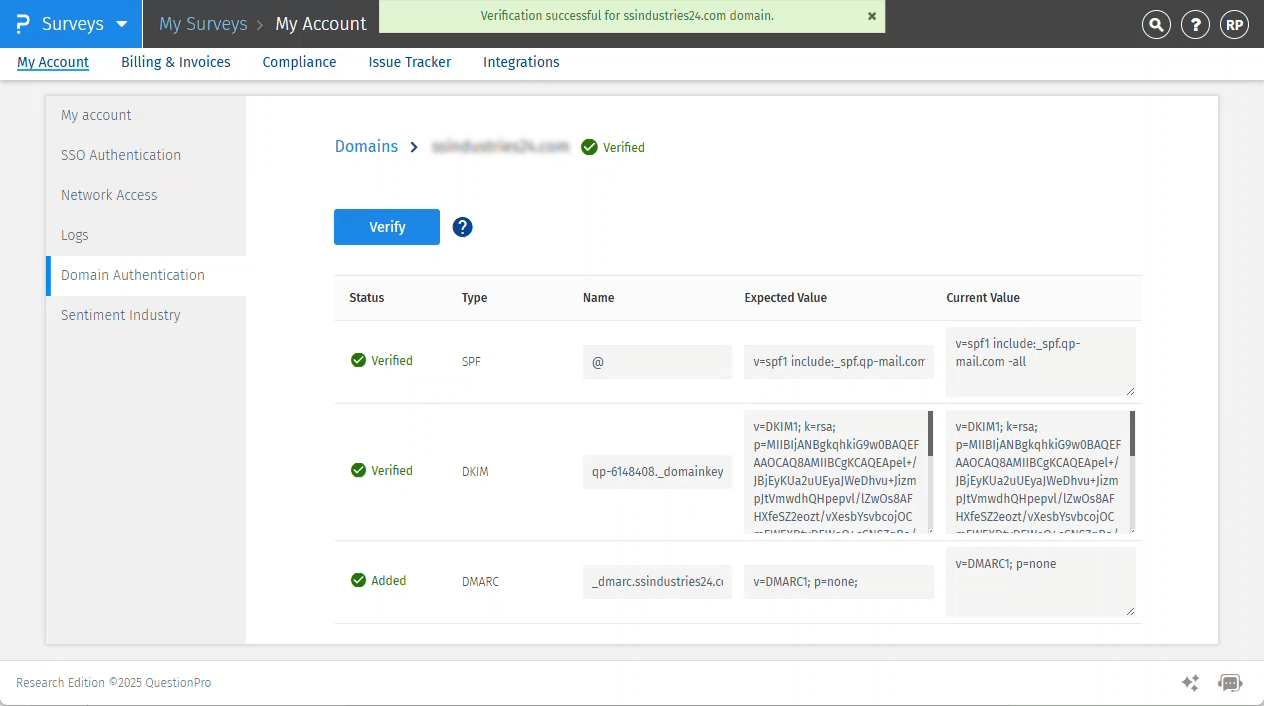Click the DMARC name field _dmarc.ssindustries24
1264x706 pixels.
[x=657, y=582]
